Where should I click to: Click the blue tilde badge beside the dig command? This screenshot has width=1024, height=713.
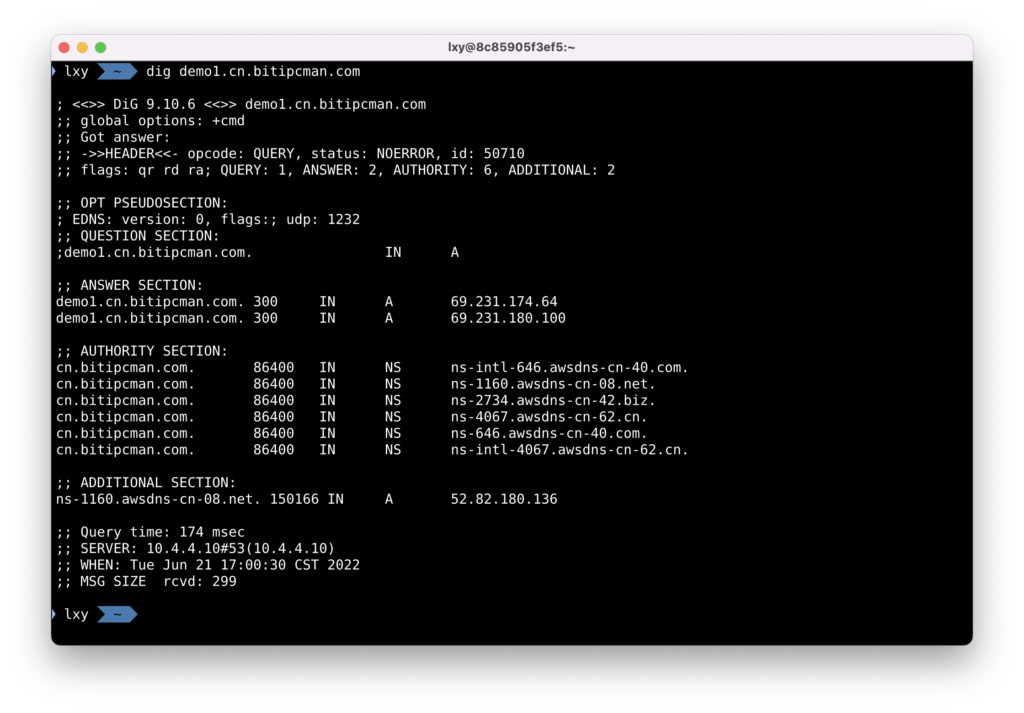point(117,72)
